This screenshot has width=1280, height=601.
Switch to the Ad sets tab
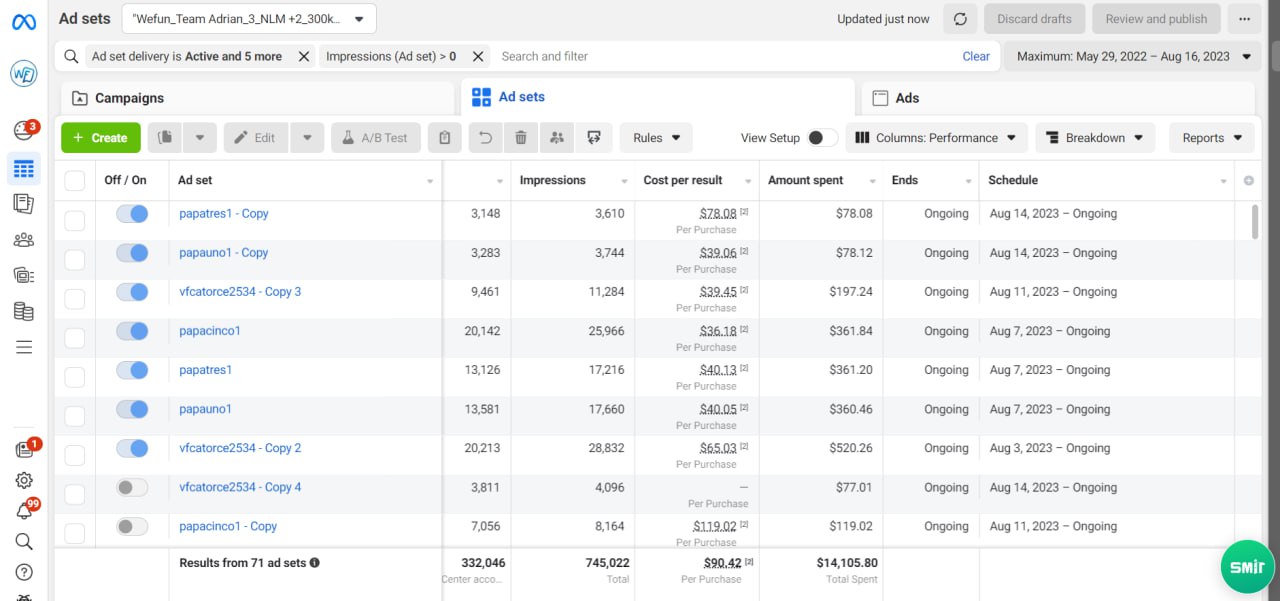(658, 97)
